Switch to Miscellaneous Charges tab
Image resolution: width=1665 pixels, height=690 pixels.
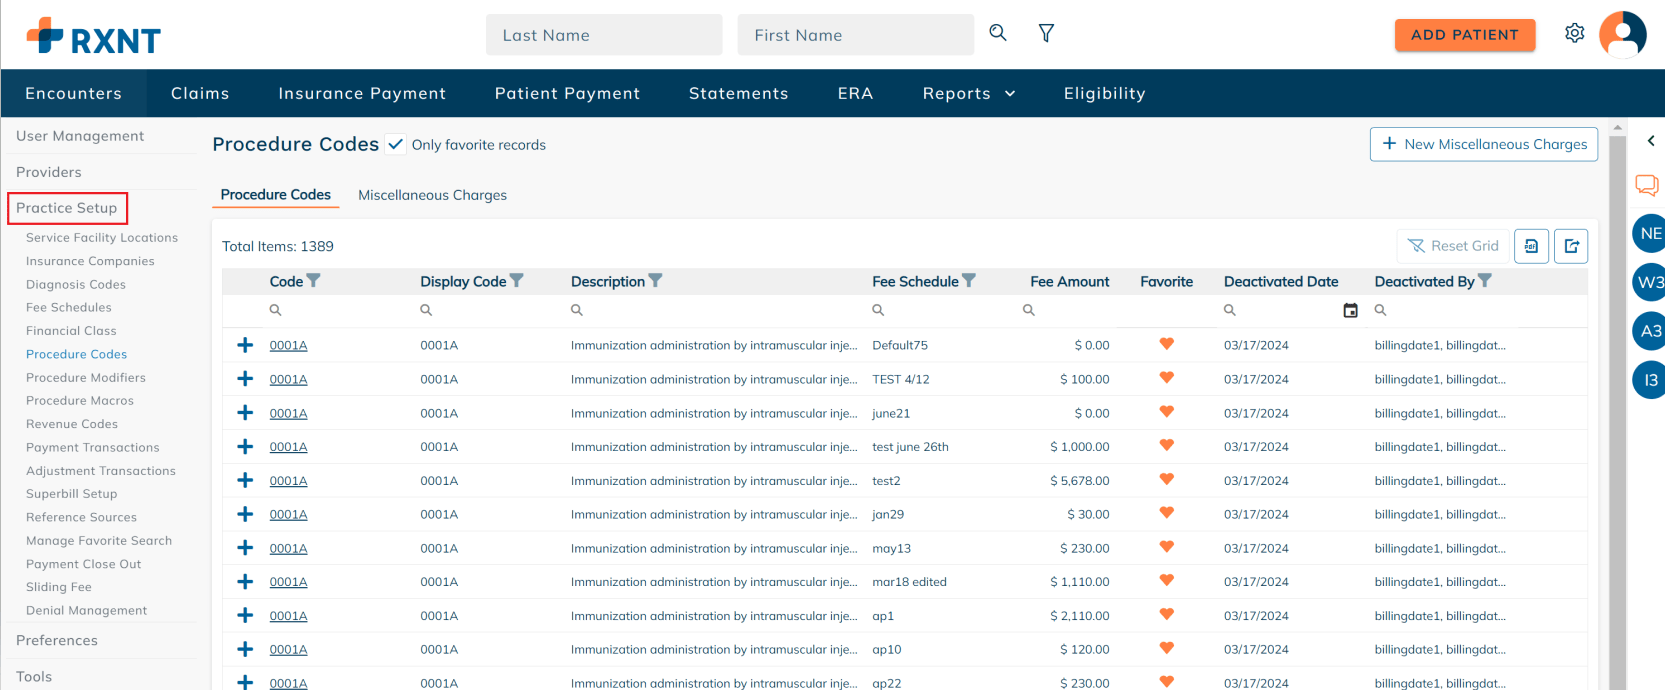pos(433,195)
